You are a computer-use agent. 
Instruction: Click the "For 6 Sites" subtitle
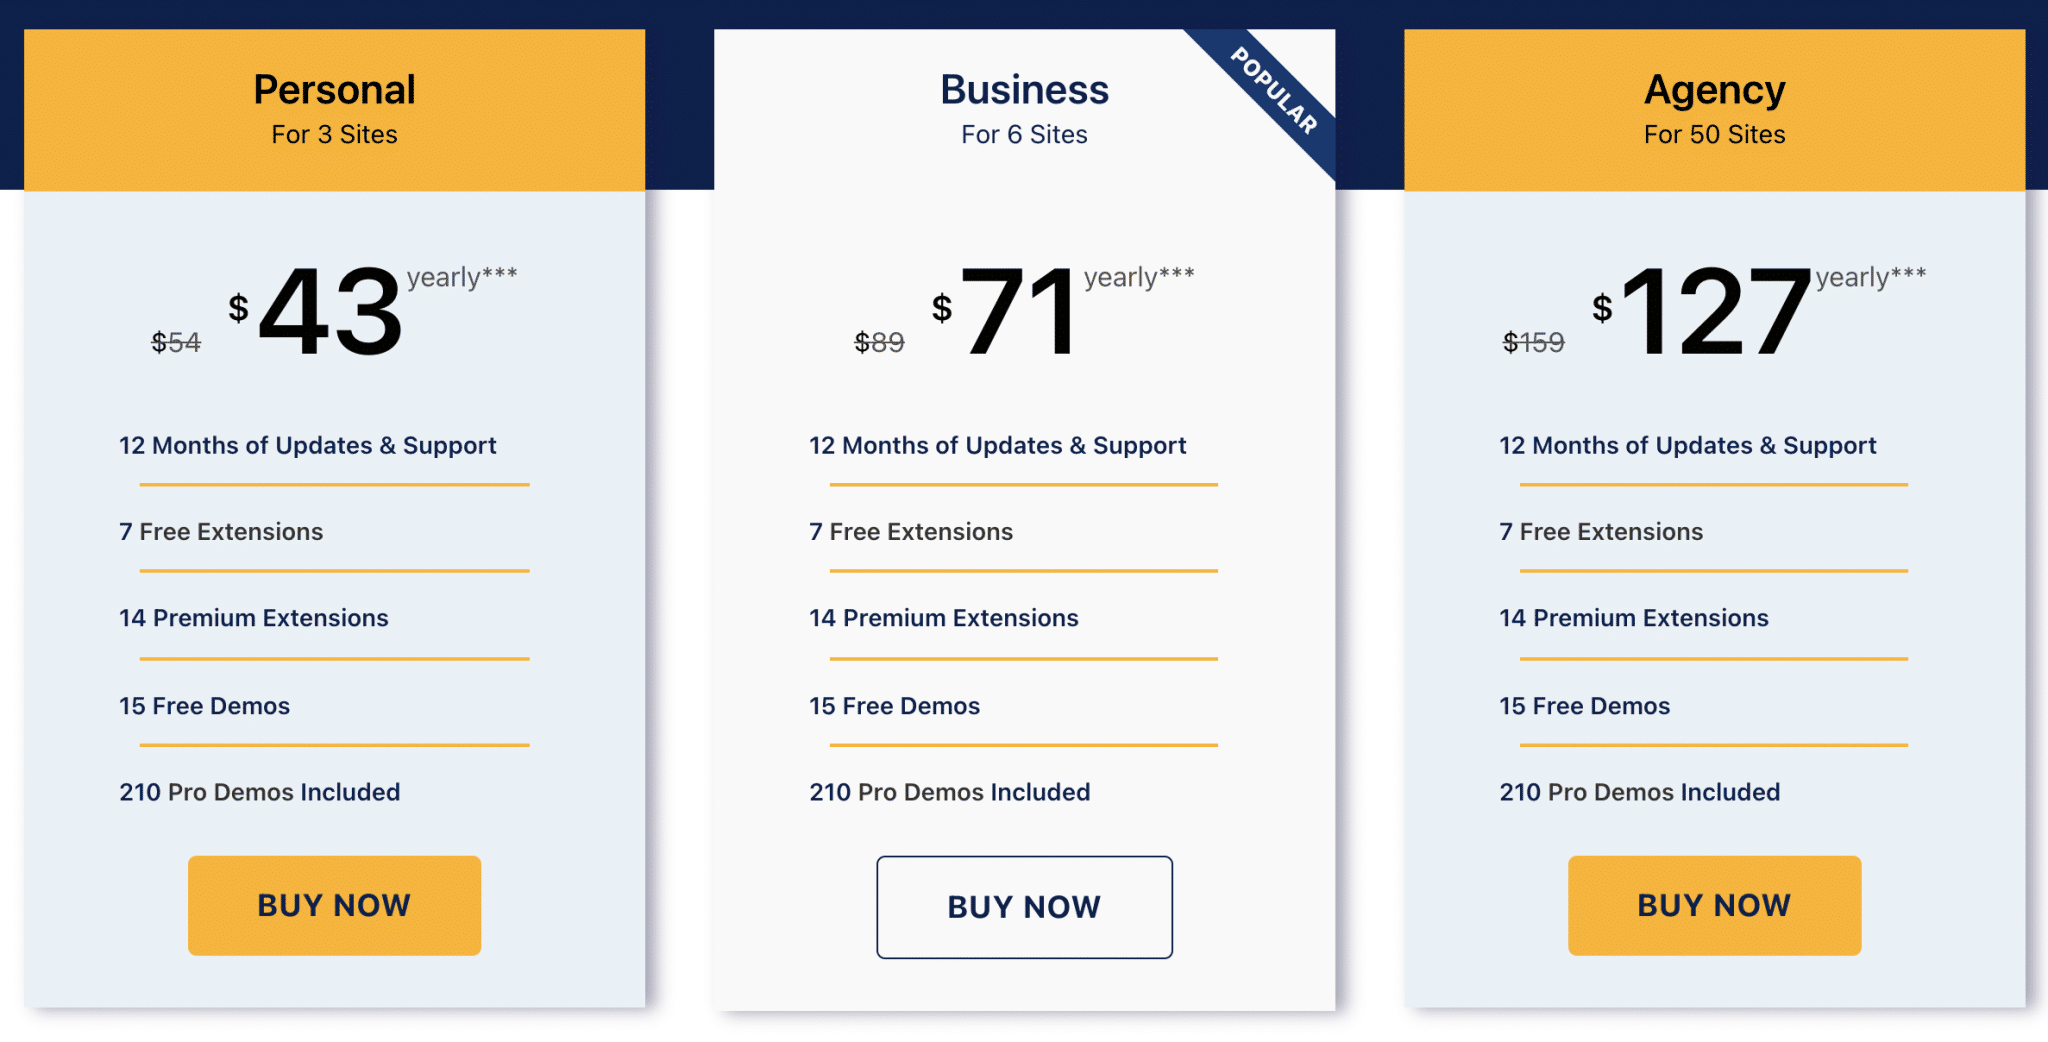pyautogui.click(x=1024, y=135)
